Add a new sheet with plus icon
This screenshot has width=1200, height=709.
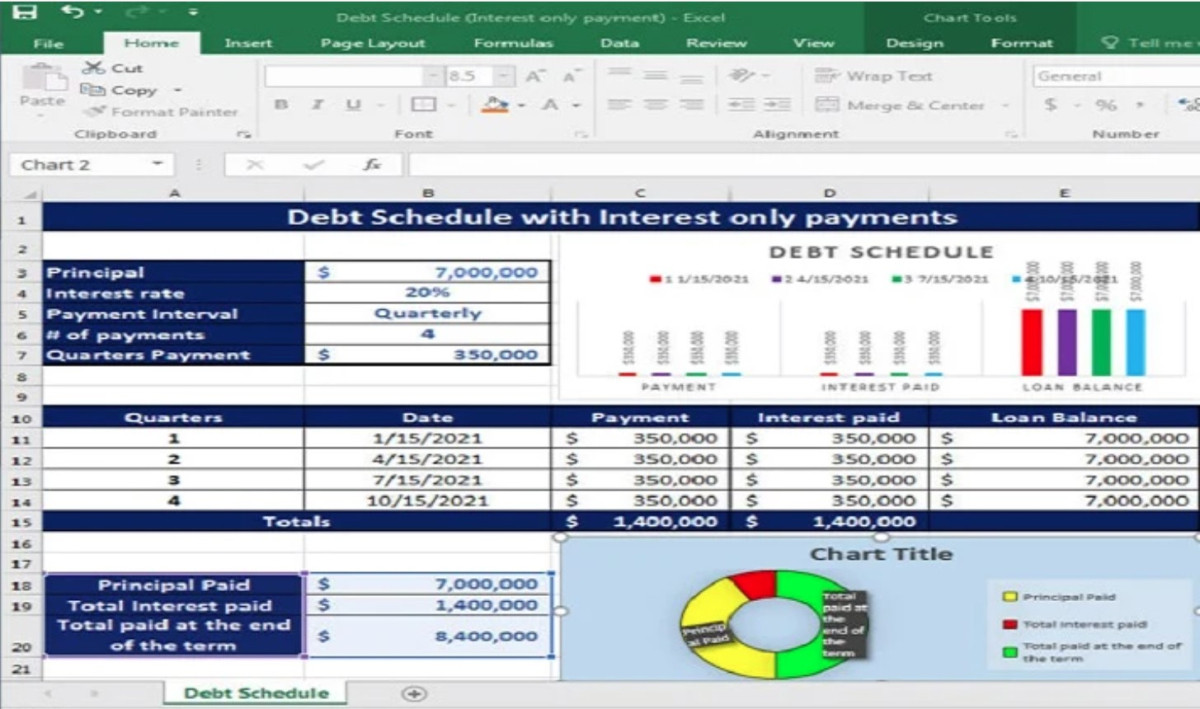pyautogui.click(x=414, y=693)
